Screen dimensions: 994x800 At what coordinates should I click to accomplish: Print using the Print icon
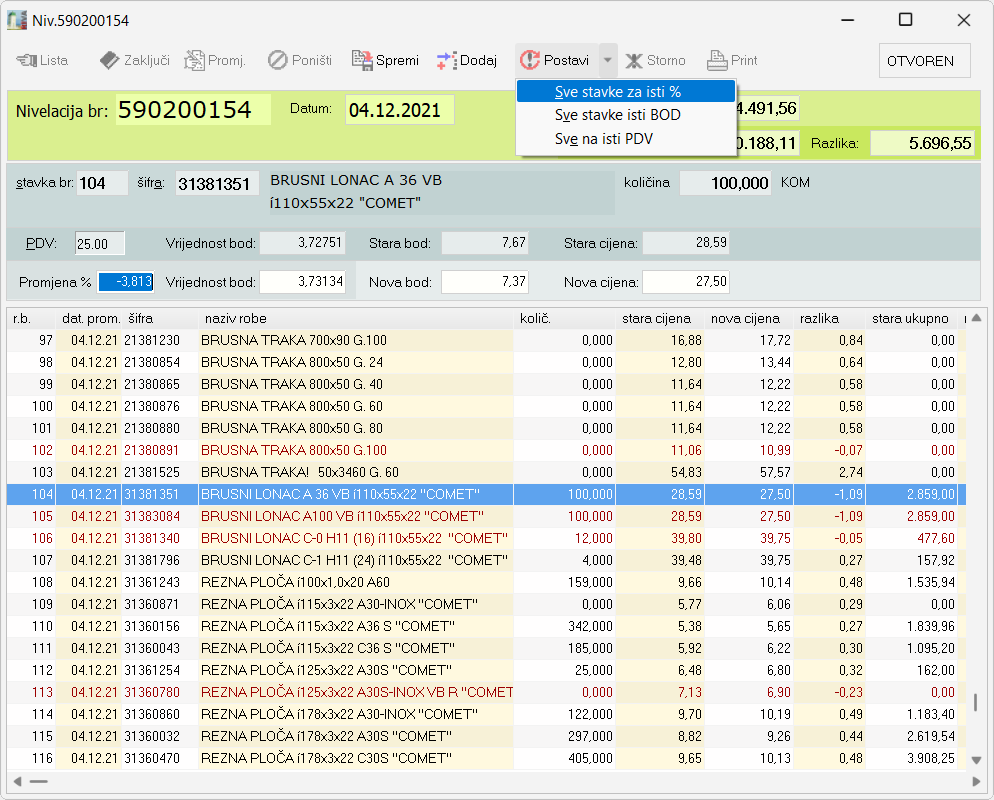pos(717,60)
